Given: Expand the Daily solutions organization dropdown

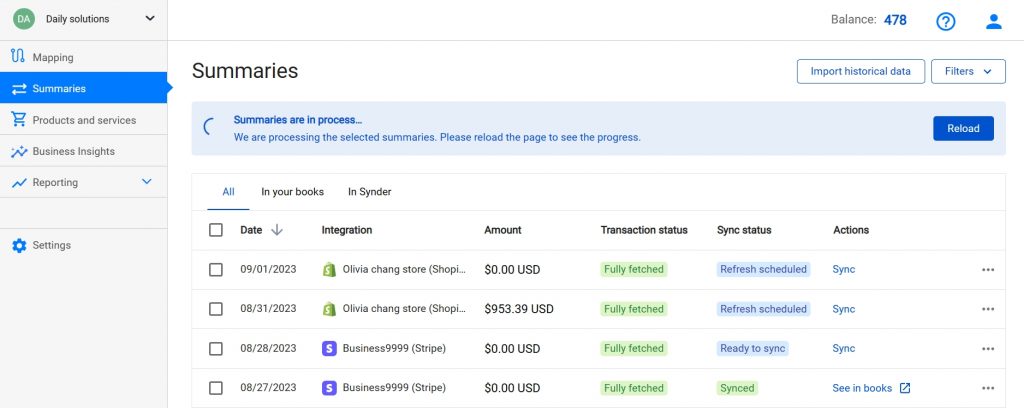Looking at the screenshot, I should 150,19.
